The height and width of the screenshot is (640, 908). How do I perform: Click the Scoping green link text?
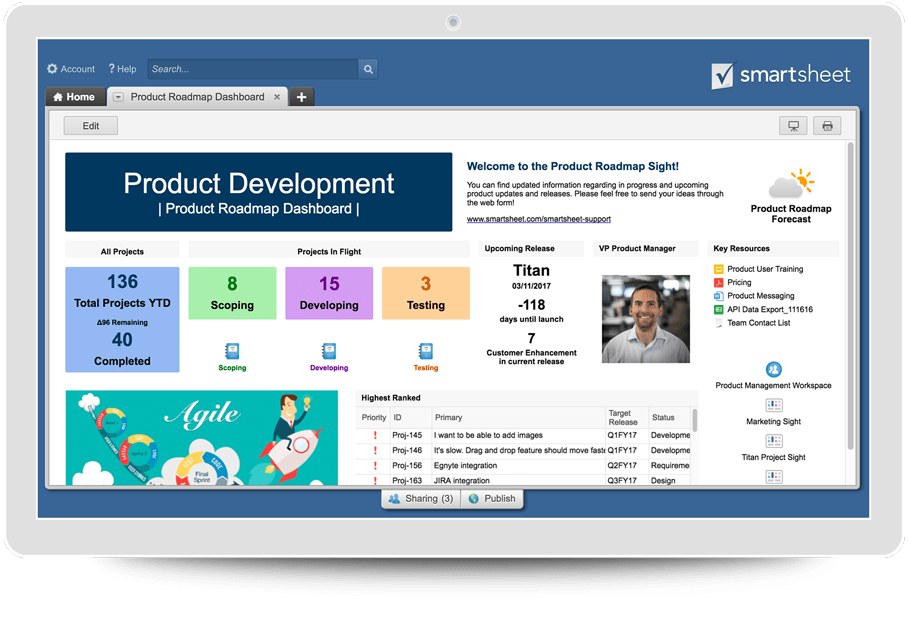[232, 368]
